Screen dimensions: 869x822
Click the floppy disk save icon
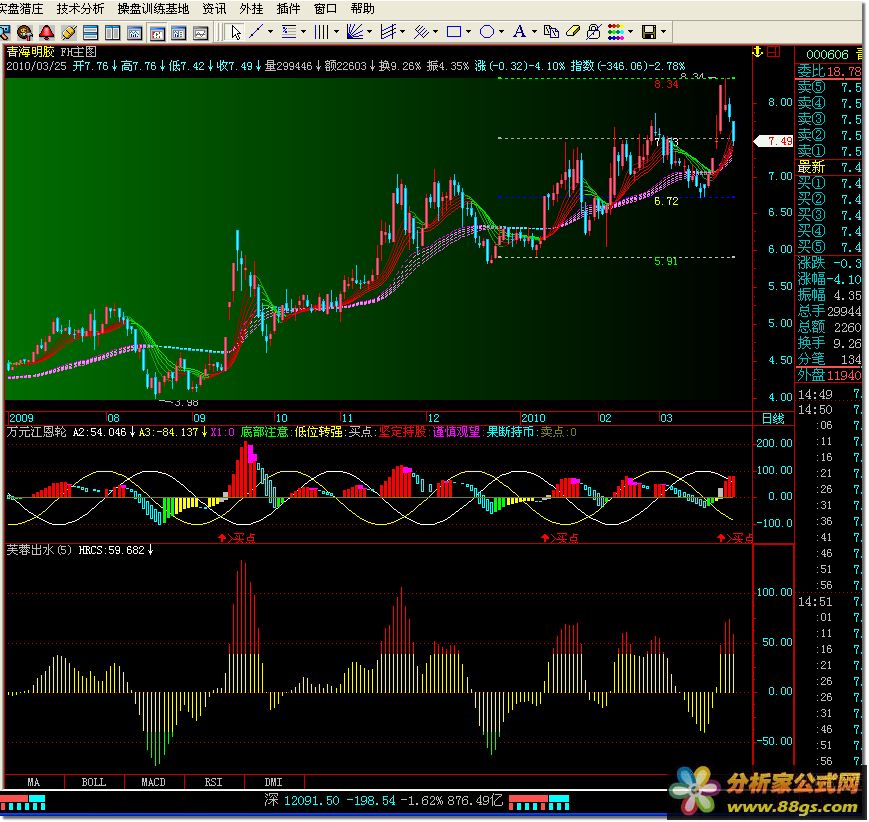(648, 32)
